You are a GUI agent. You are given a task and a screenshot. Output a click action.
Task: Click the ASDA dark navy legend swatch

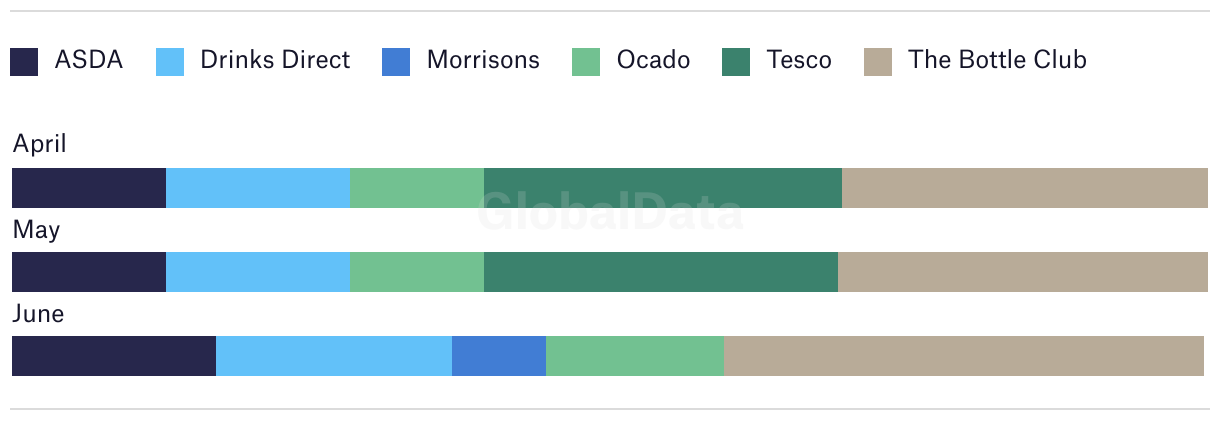point(24,62)
